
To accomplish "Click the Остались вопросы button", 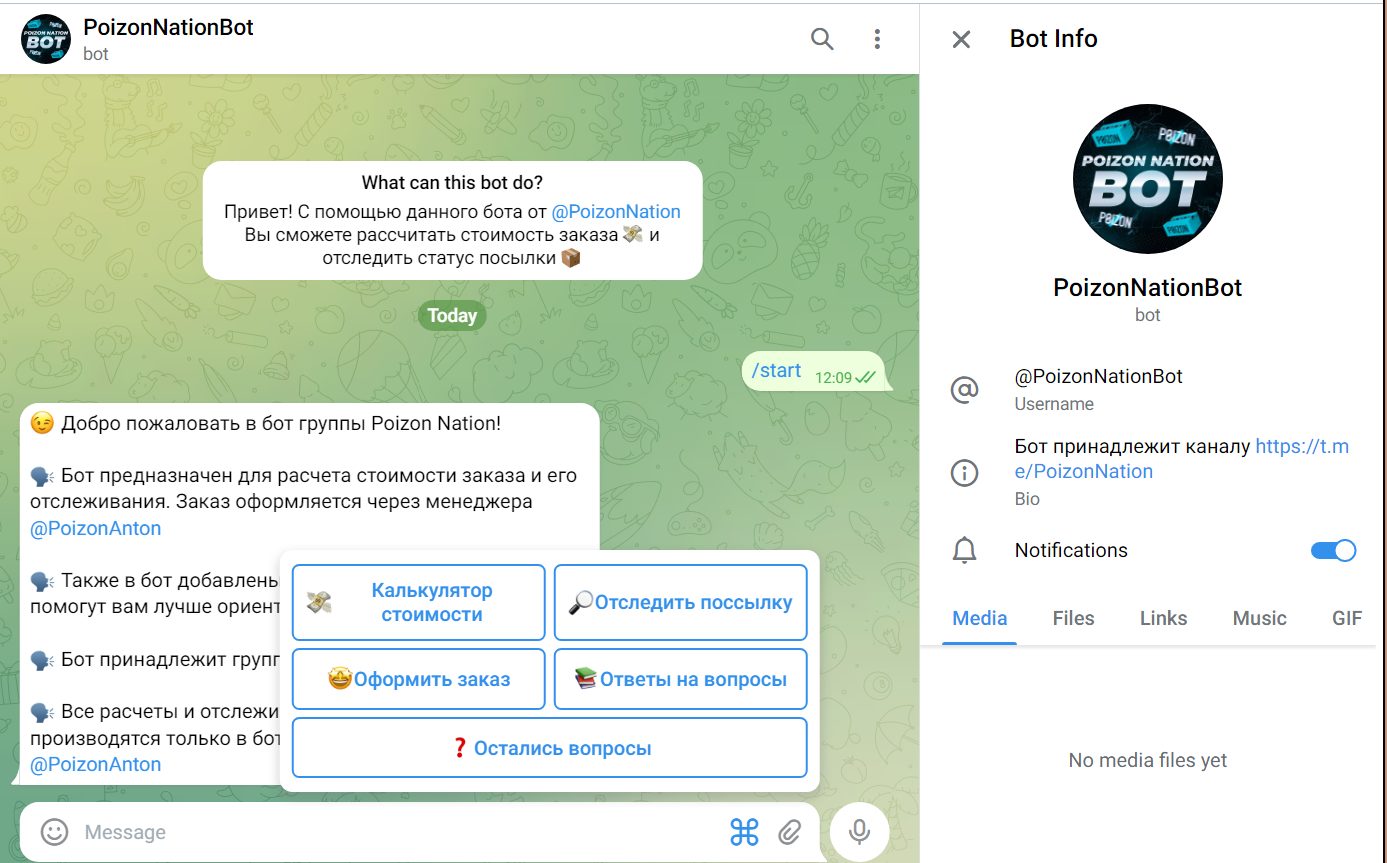I will click(550, 748).
